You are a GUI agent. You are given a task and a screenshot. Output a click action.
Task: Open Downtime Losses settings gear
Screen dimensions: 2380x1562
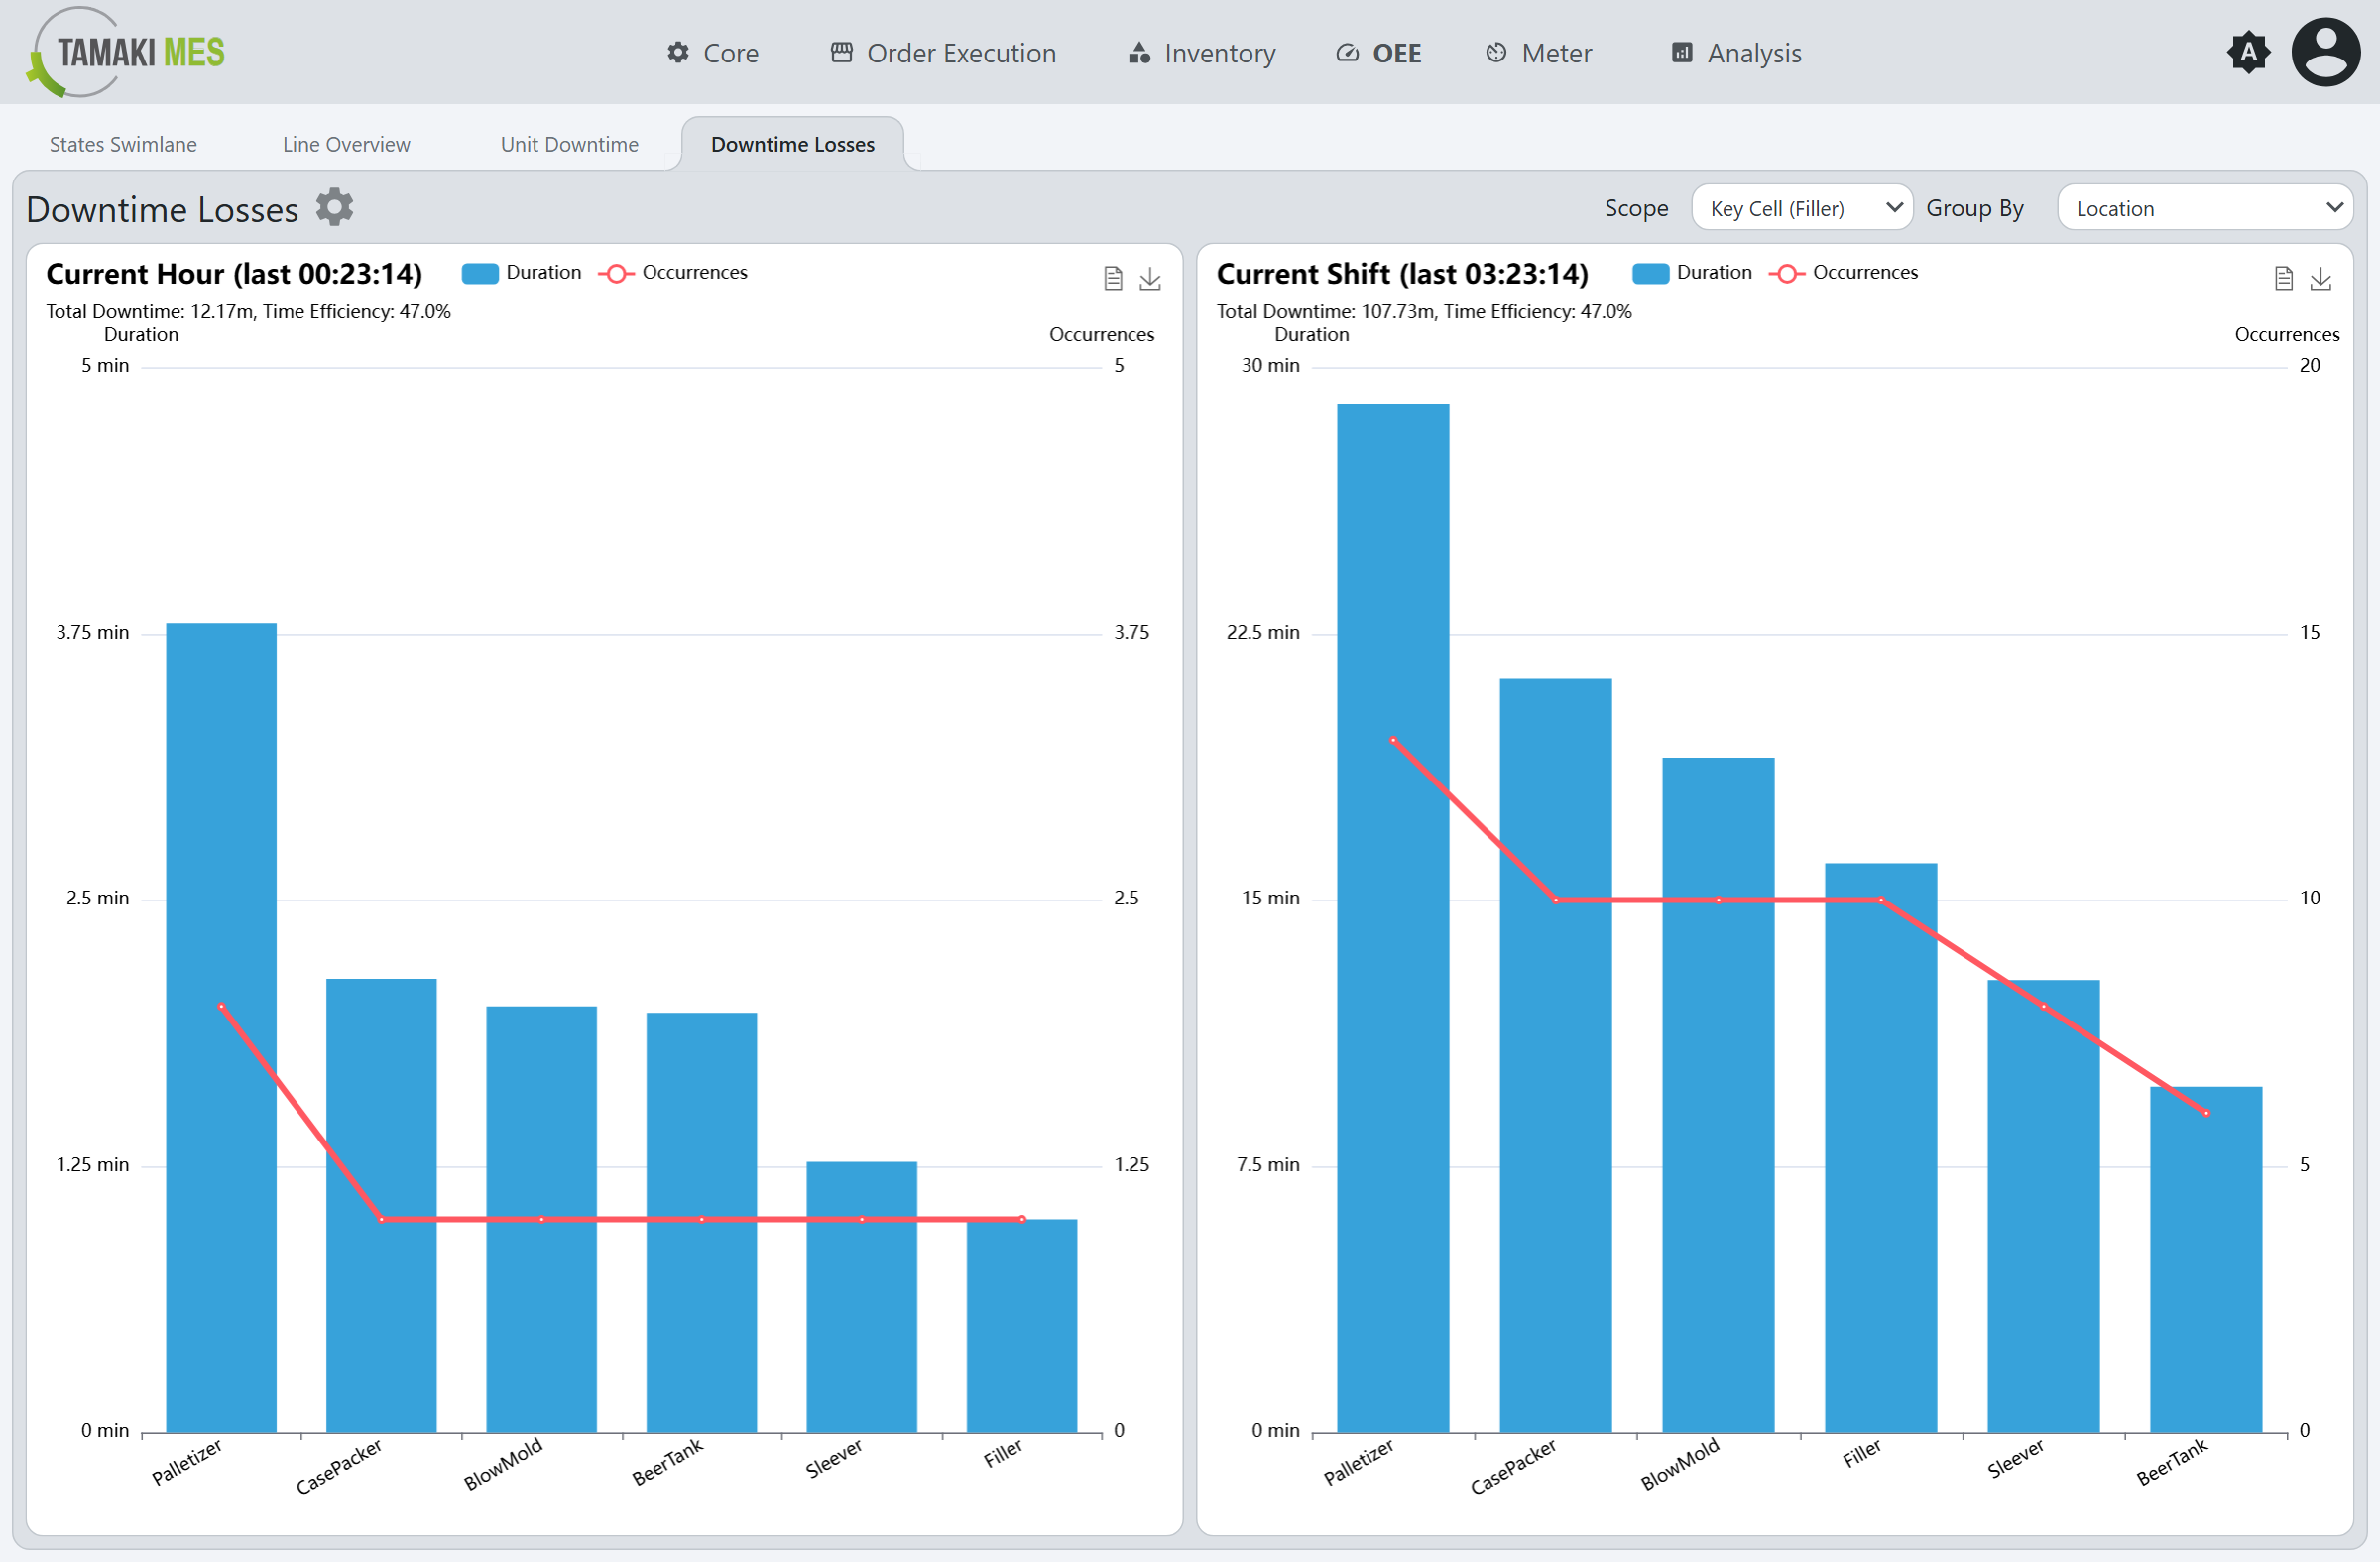(x=335, y=207)
